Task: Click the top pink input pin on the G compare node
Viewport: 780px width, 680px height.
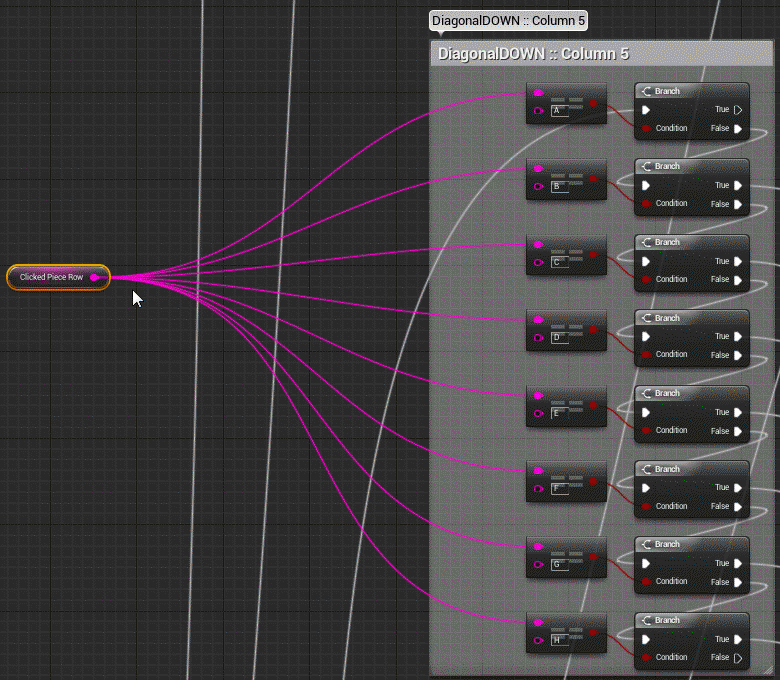Action: point(538,547)
